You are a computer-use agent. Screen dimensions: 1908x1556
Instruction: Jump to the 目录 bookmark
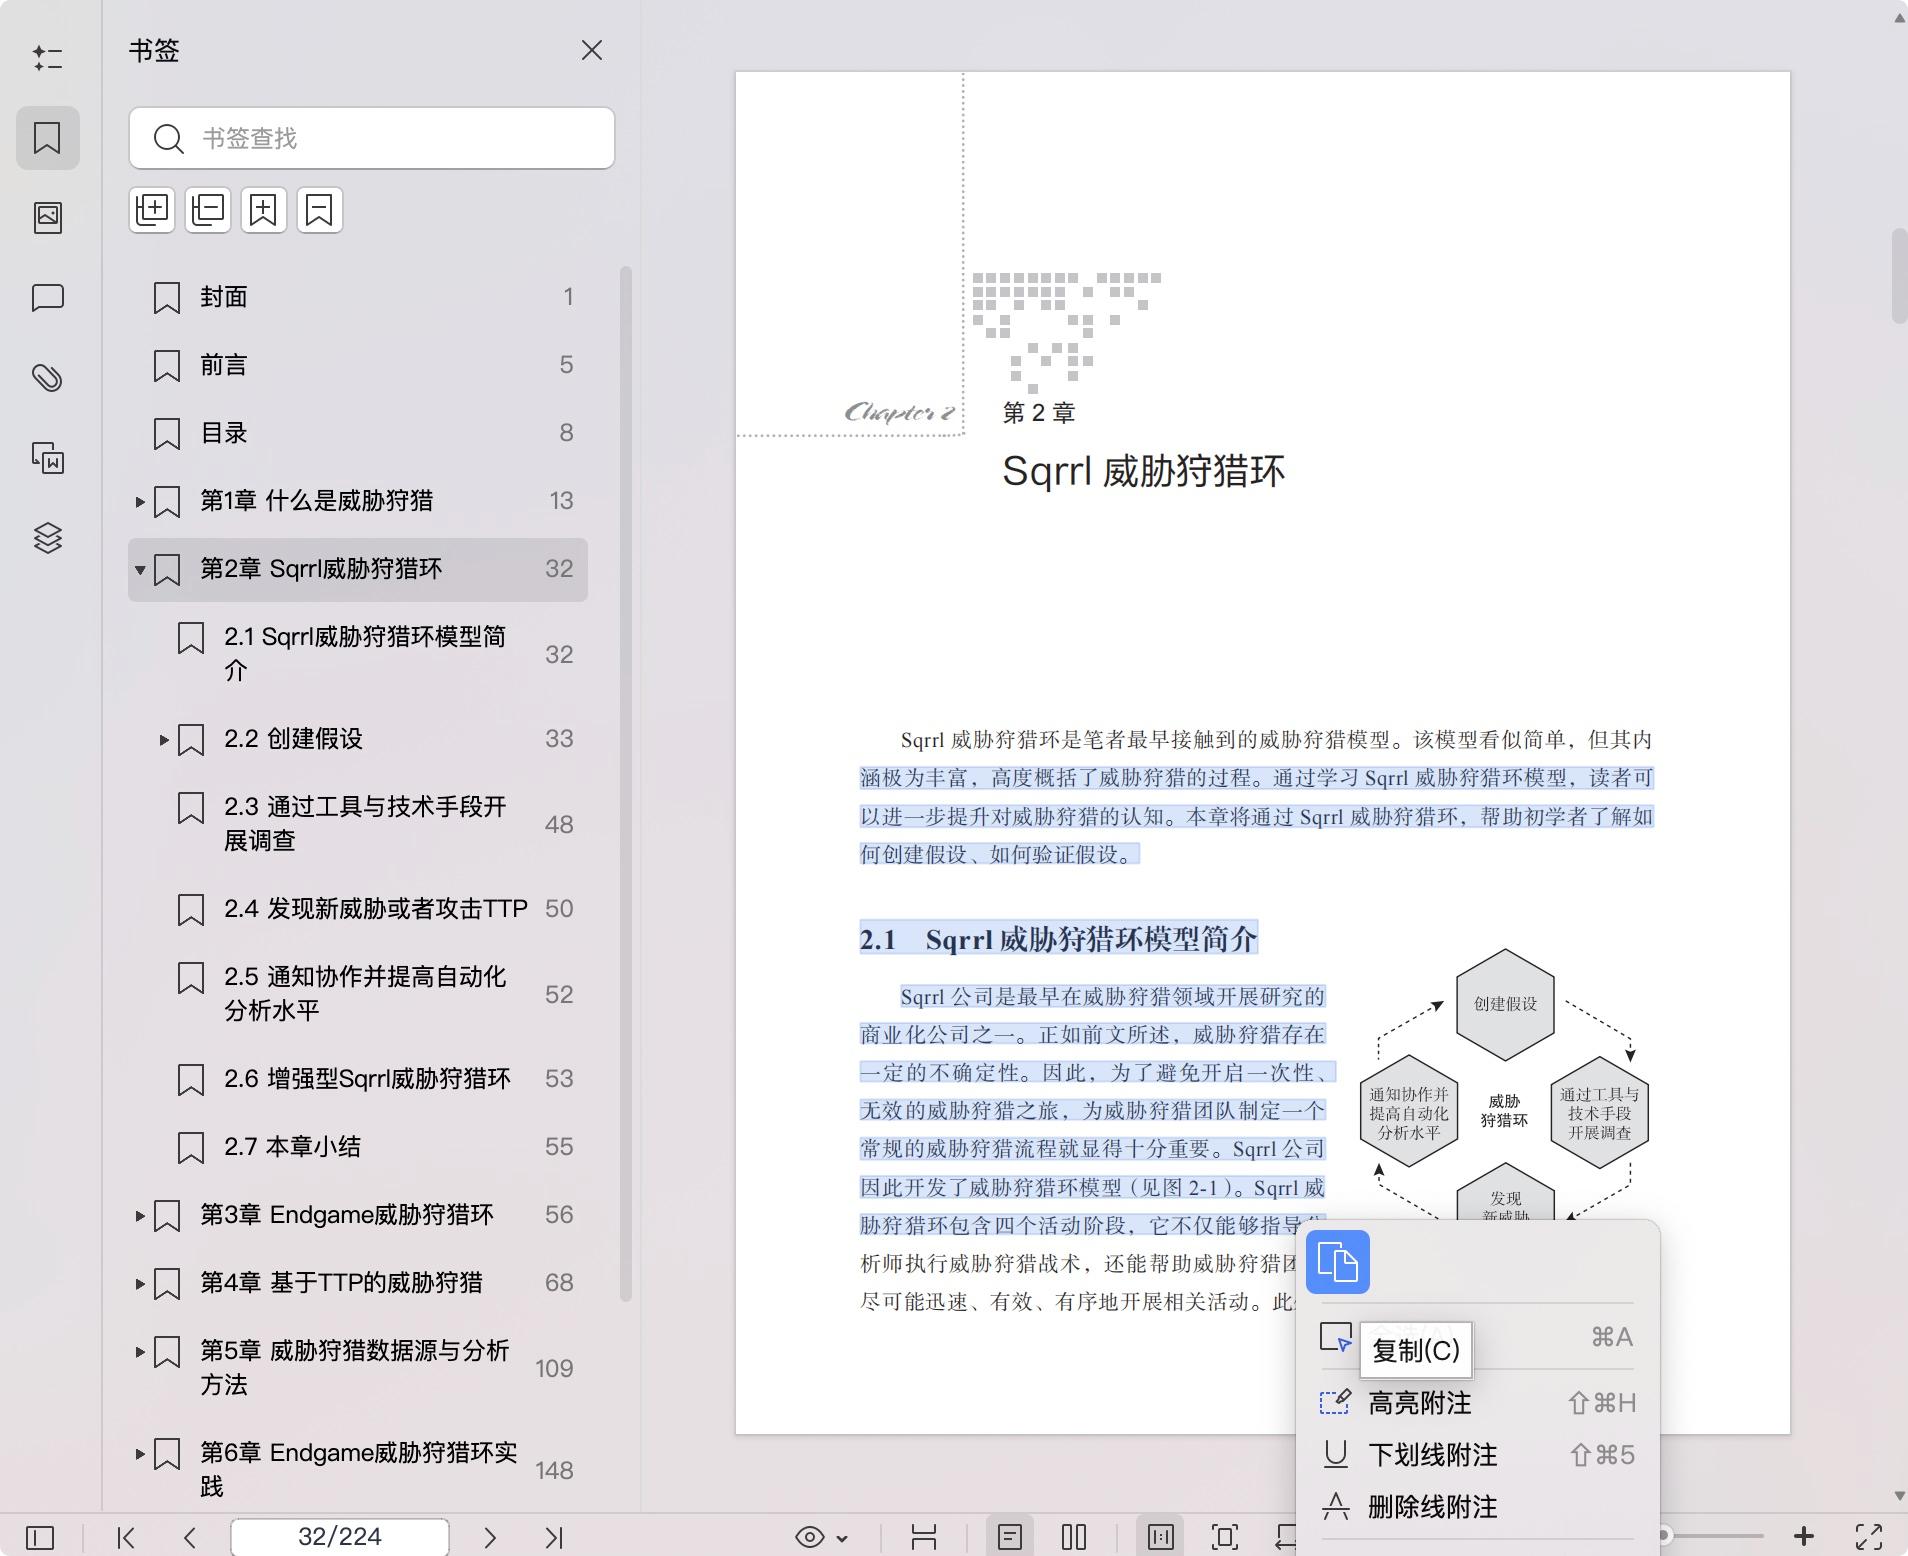357,433
